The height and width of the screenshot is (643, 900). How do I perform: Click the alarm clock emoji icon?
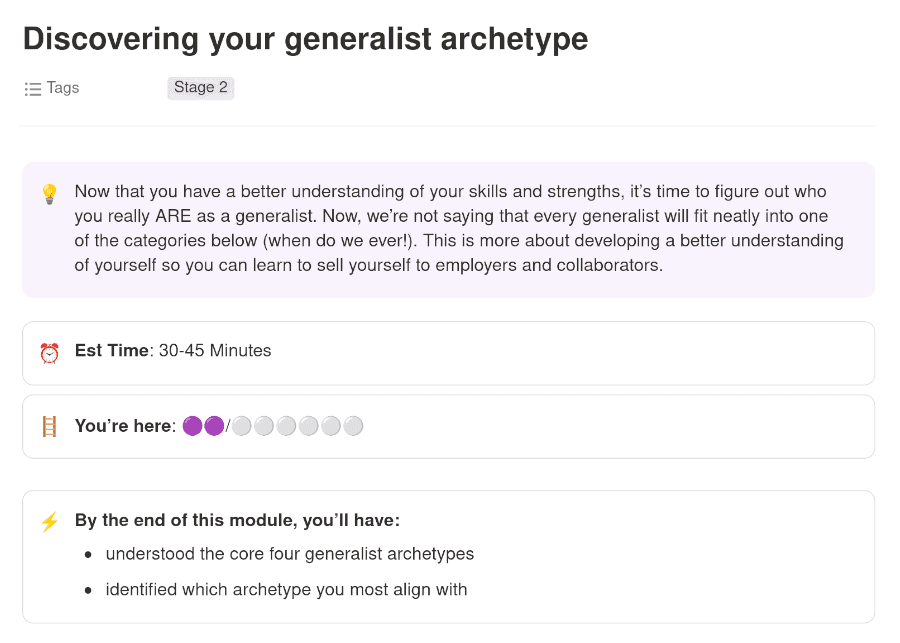[x=49, y=352]
